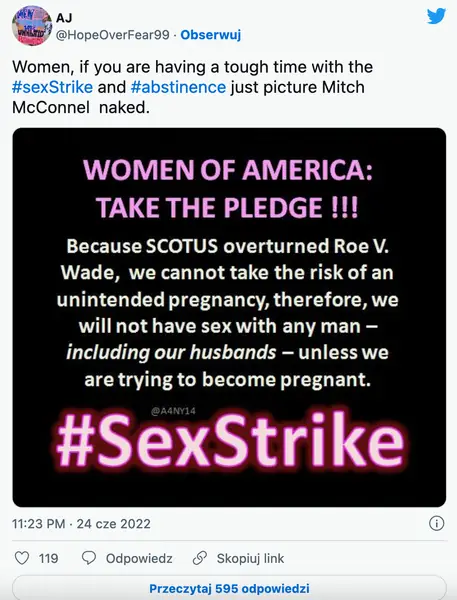Viewport: 457px width, 600px height.
Task: Read all 595 replies button
Action: point(229,588)
